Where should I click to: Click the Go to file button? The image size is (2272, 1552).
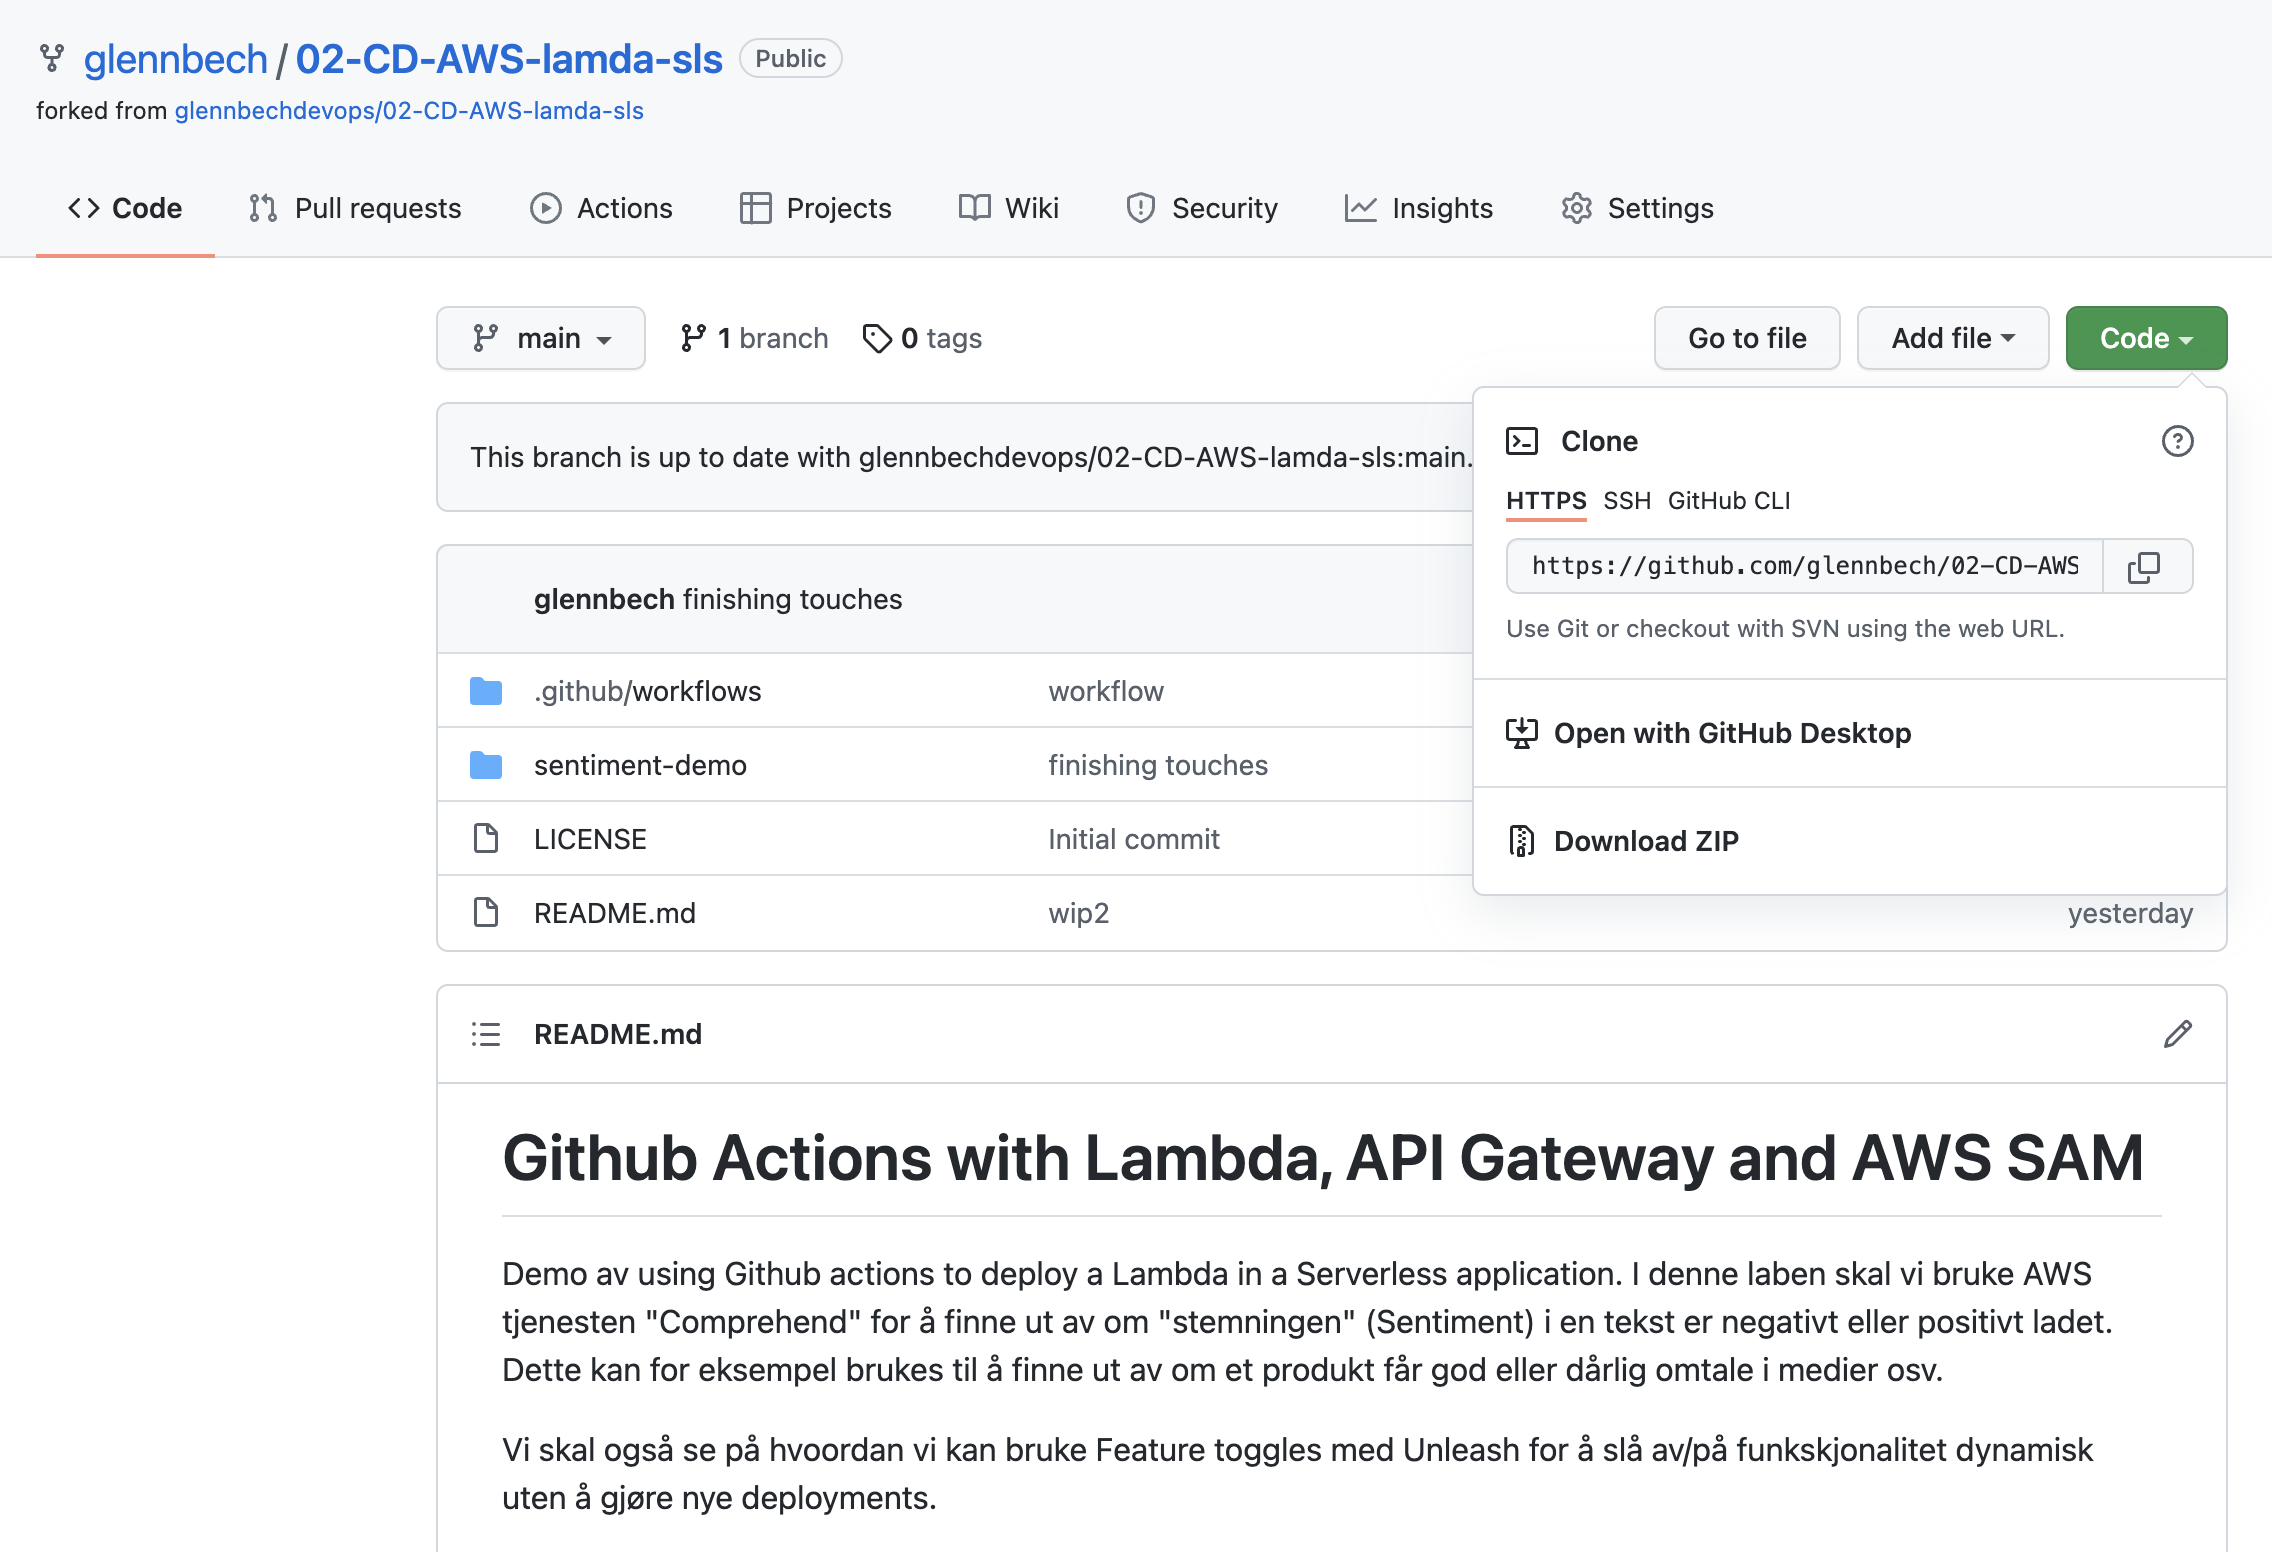1747,339
